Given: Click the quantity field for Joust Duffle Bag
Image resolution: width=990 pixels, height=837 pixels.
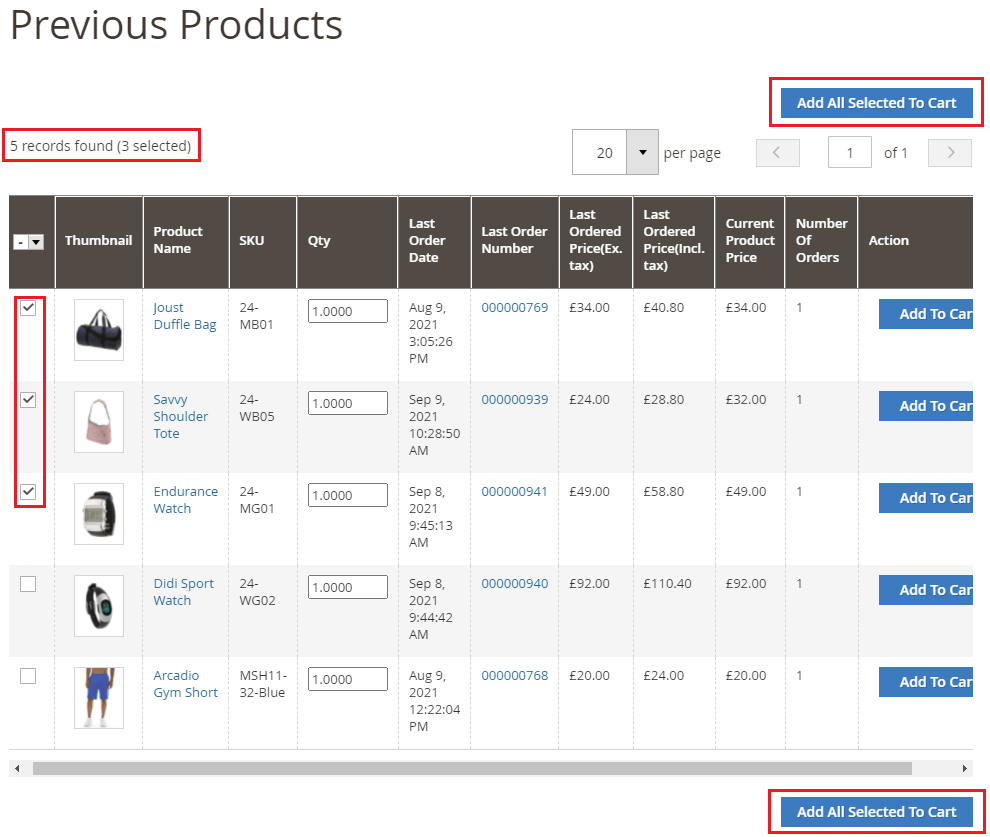Looking at the screenshot, I should click(347, 311).
